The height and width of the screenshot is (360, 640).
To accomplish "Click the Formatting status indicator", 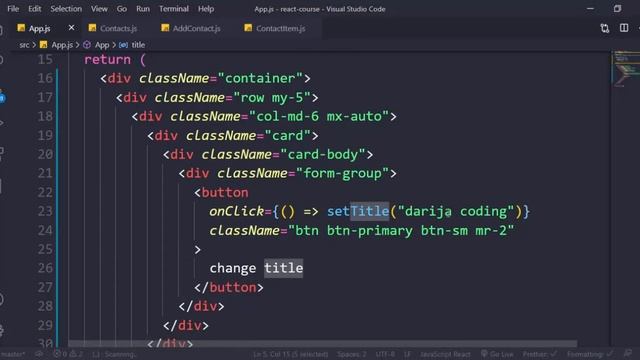I will pyautogui.click(x=590, y=354).
